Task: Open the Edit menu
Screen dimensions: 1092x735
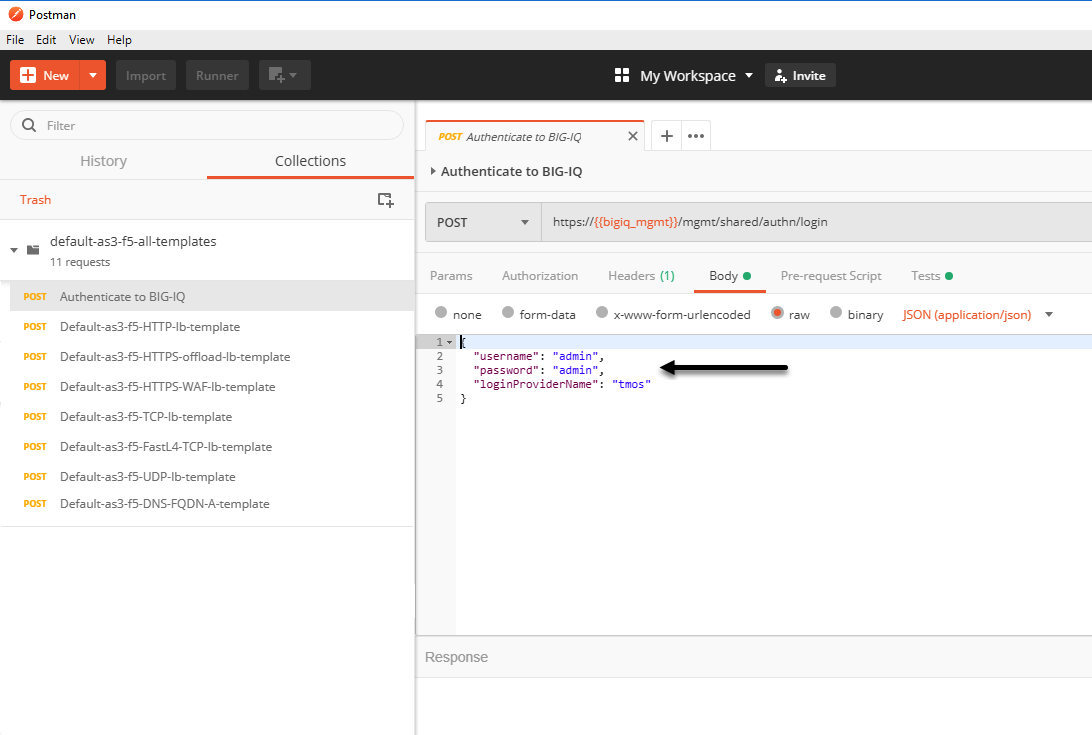Action: 46,40
